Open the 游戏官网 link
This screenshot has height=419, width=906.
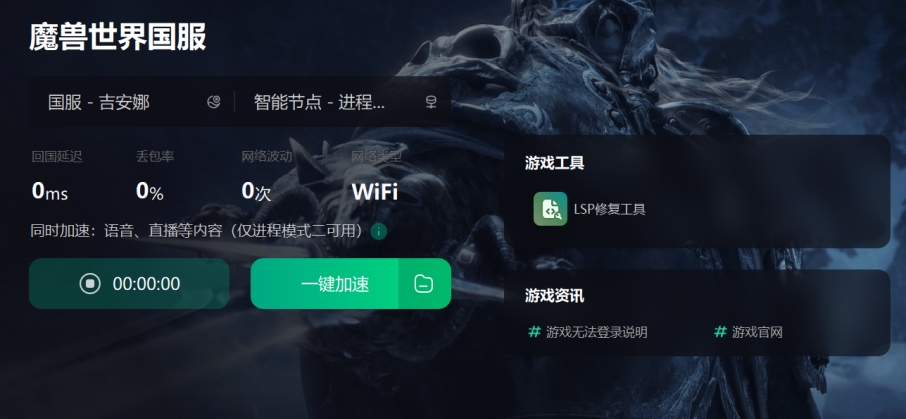757,332
